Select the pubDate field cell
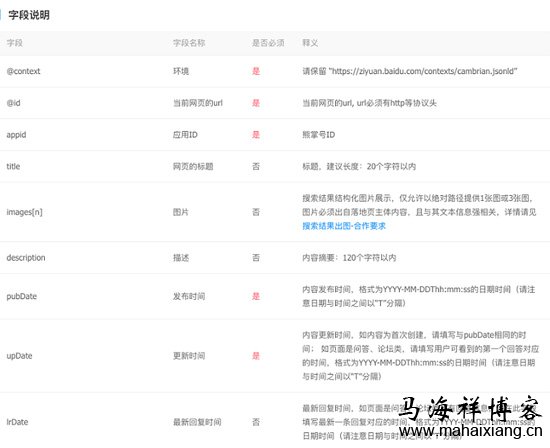The height and width of the screenshot is (448, 550). (22, 296)
